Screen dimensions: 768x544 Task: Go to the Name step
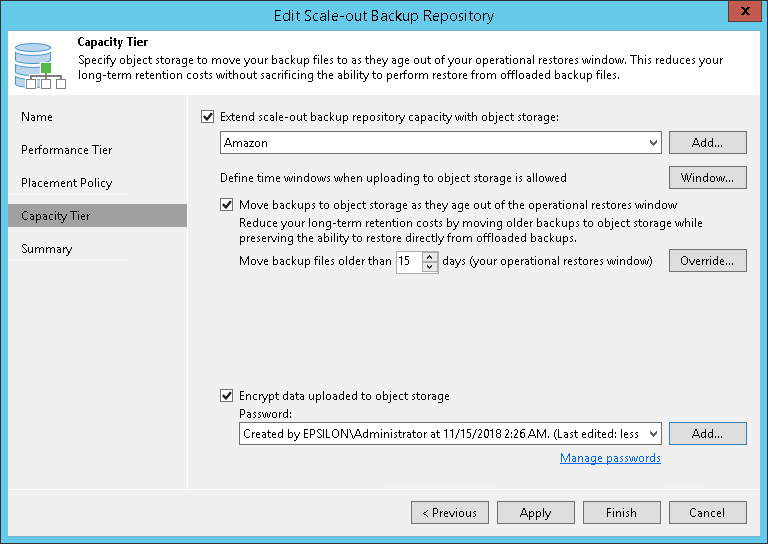pos(37,117)
